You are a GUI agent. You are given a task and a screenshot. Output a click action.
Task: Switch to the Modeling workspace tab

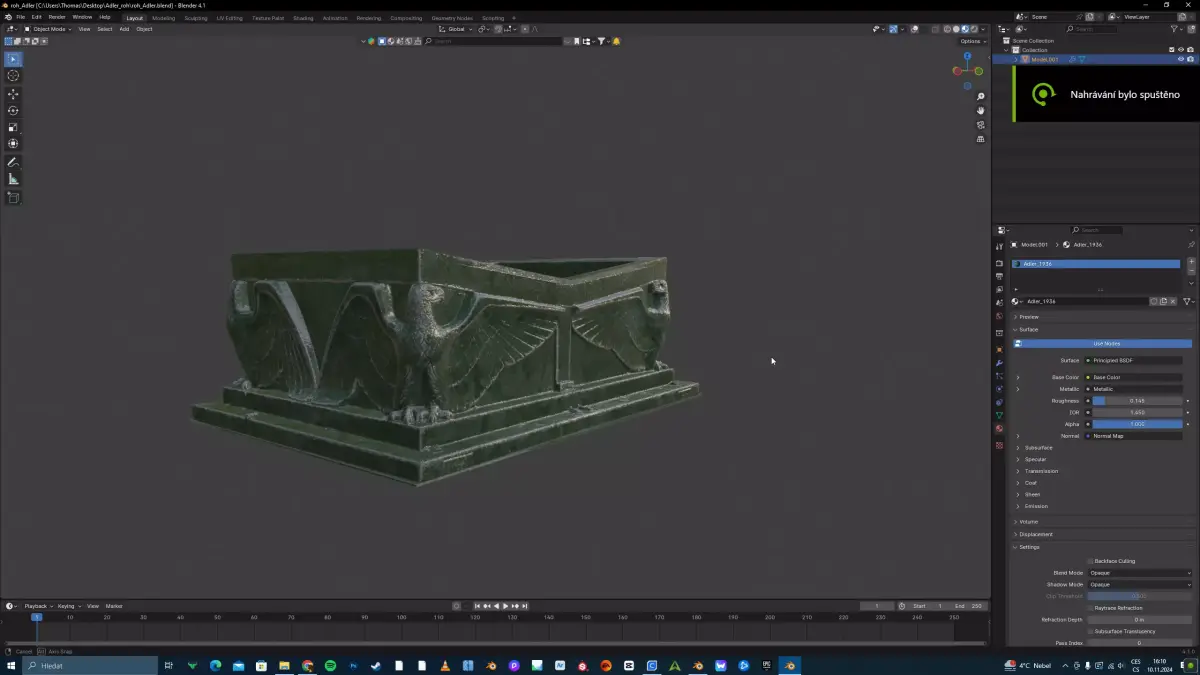pyautogui.click(x=163, y=18)
